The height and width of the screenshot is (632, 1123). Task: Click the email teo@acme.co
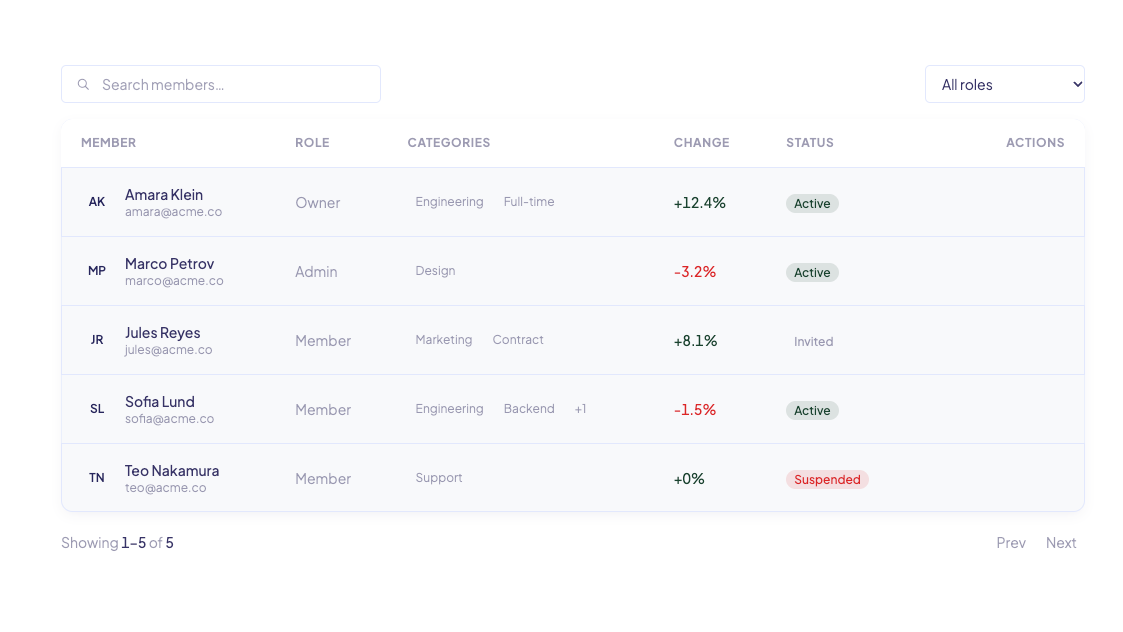coord(165,487)
